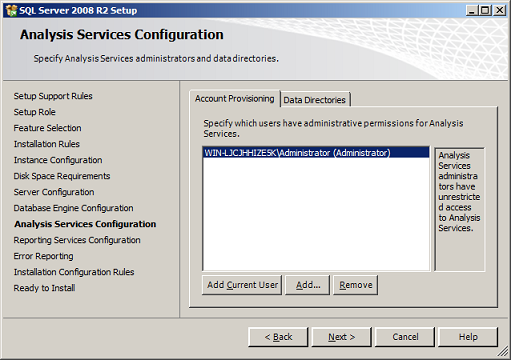Click the SQL Server Setup title bar icon
This screenshot has height=360, width=511.
pyautogui.click(x=11, y=10)
